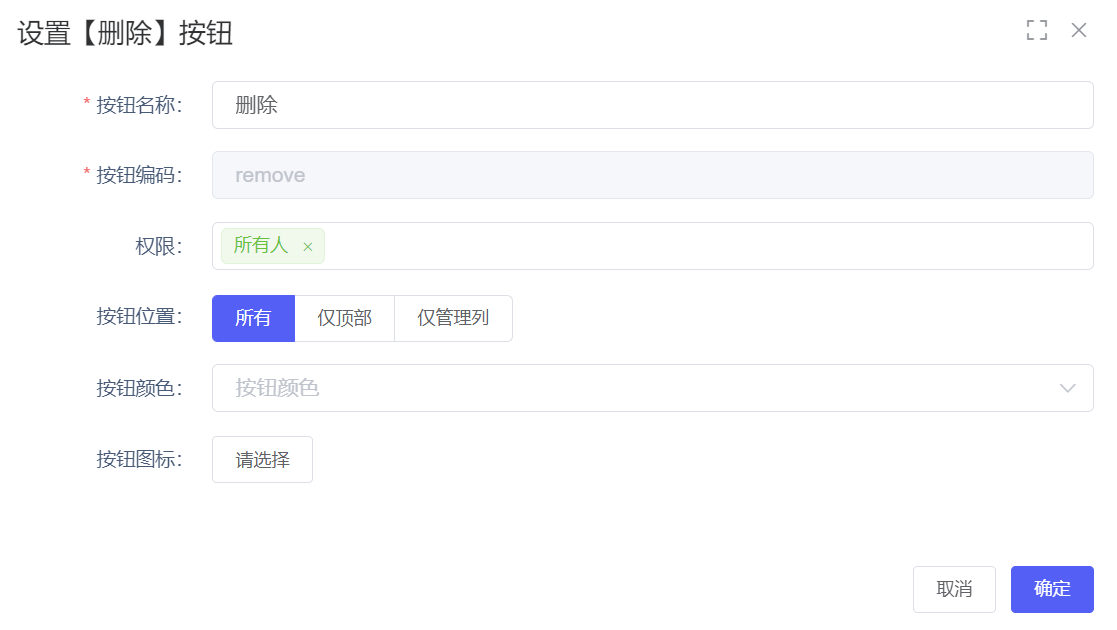Open the 权限 selection field
Image resolution: width=1117 pixels, height=630 pixels.
(700, 246)
